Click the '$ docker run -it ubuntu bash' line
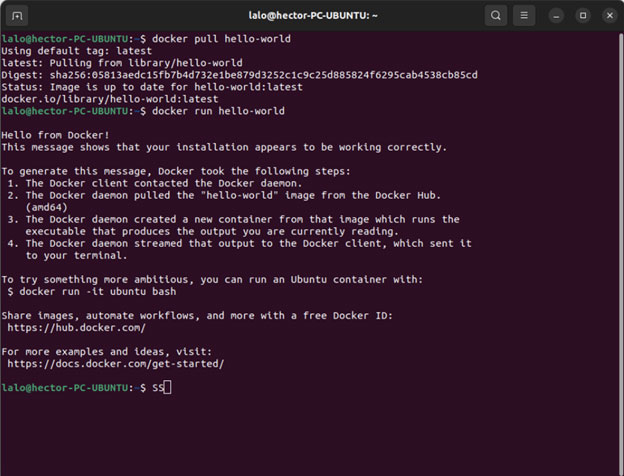The image size is (624, 476). pos(92,291)
